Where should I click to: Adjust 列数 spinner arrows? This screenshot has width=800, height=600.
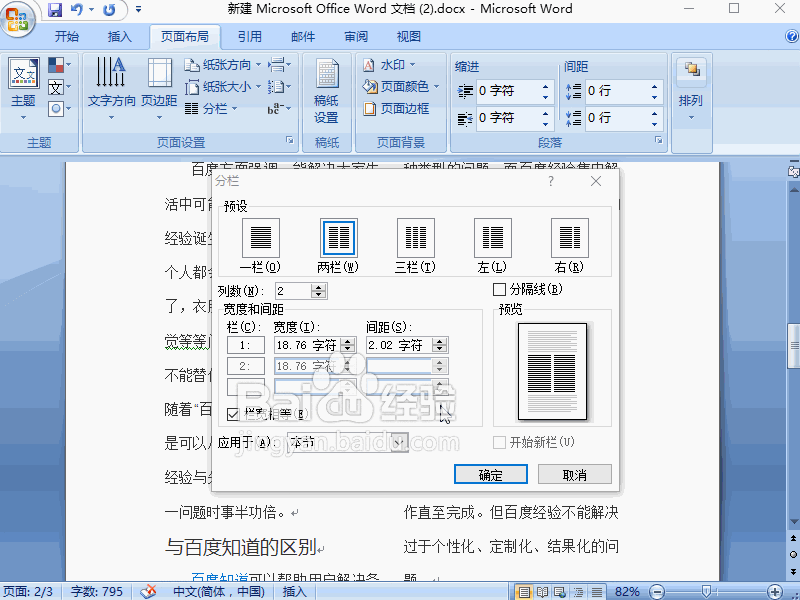point(319,291)
